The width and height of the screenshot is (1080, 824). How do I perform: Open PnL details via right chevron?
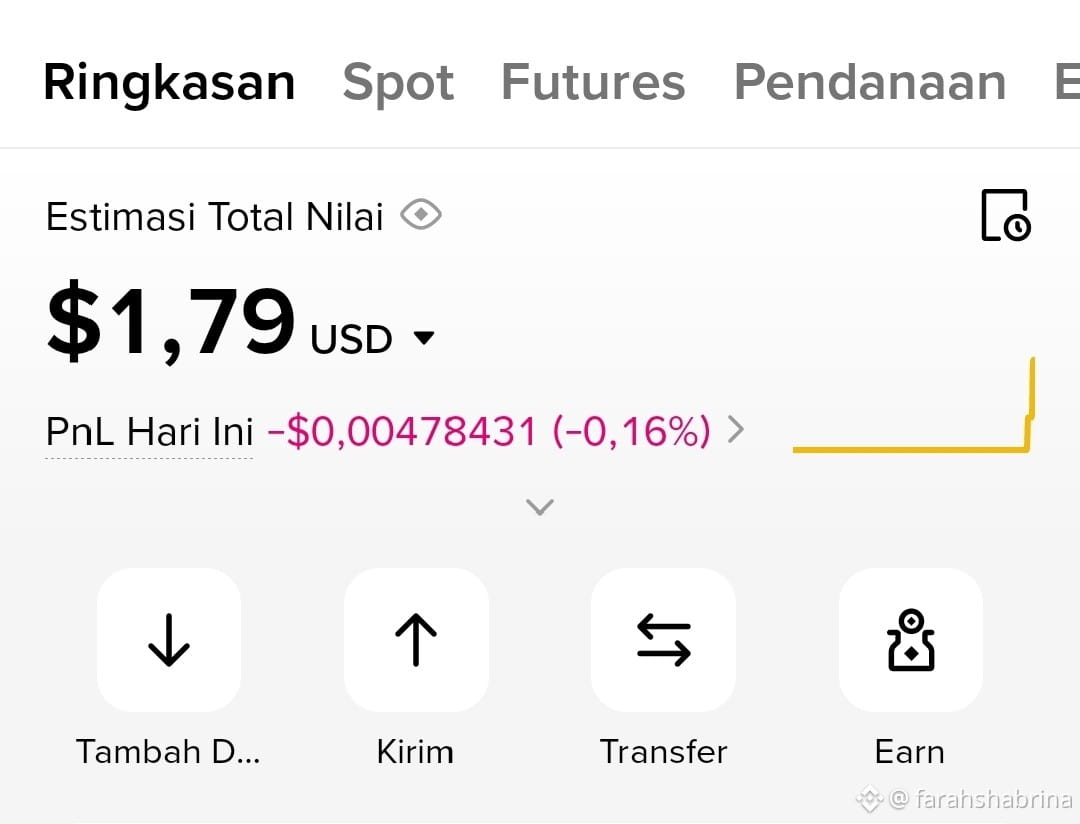736,430
